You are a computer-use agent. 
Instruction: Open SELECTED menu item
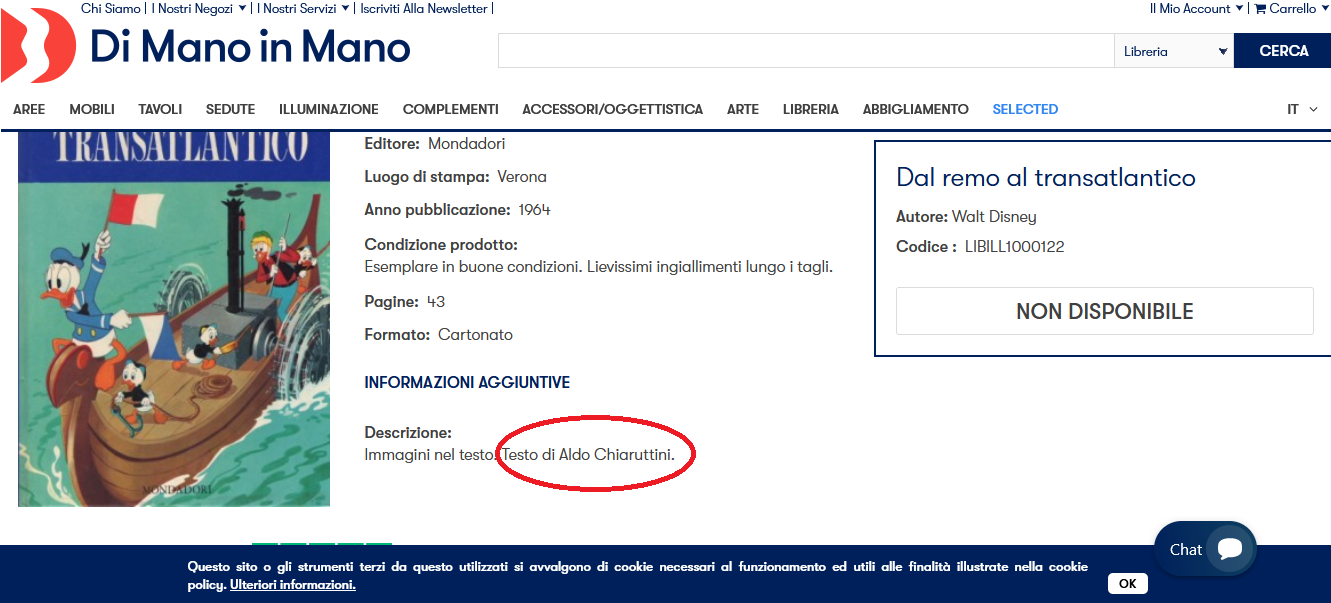coord(1025,109)
